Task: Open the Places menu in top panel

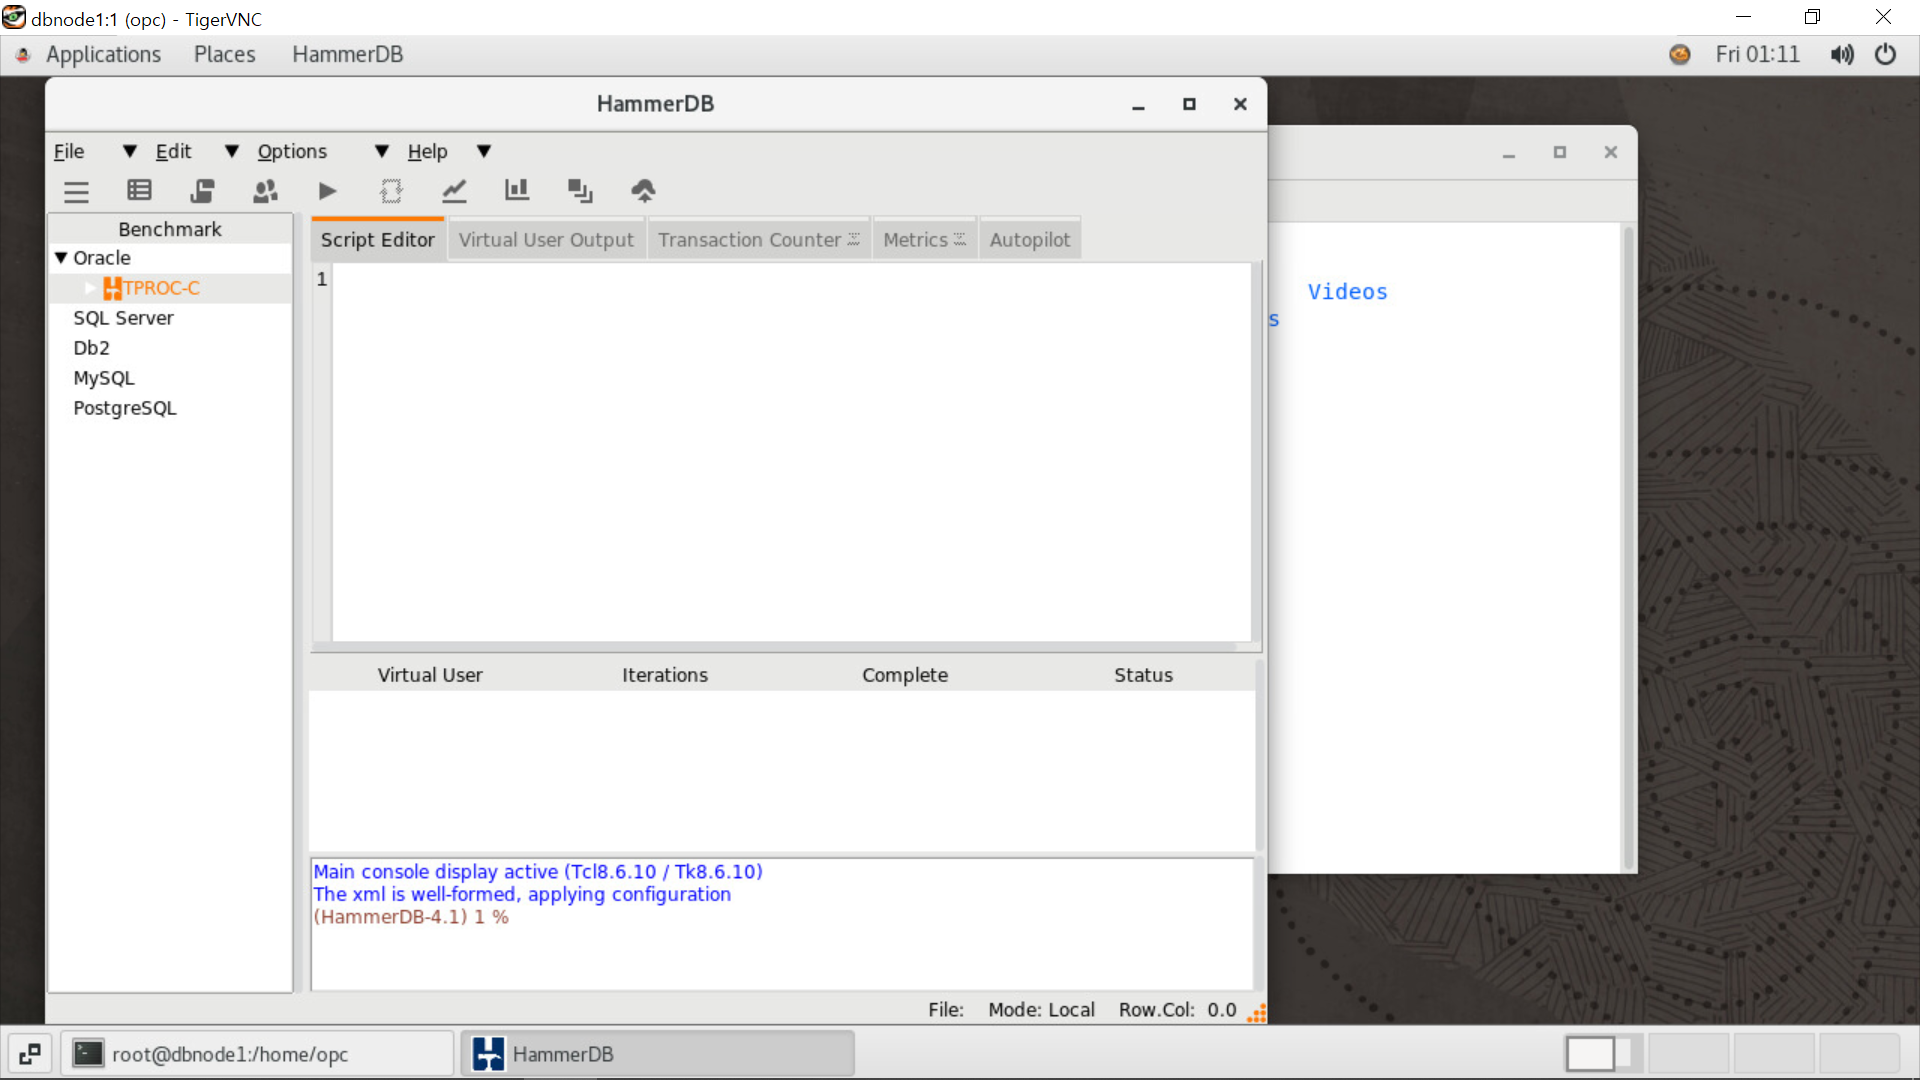Action: coord(224,55)
